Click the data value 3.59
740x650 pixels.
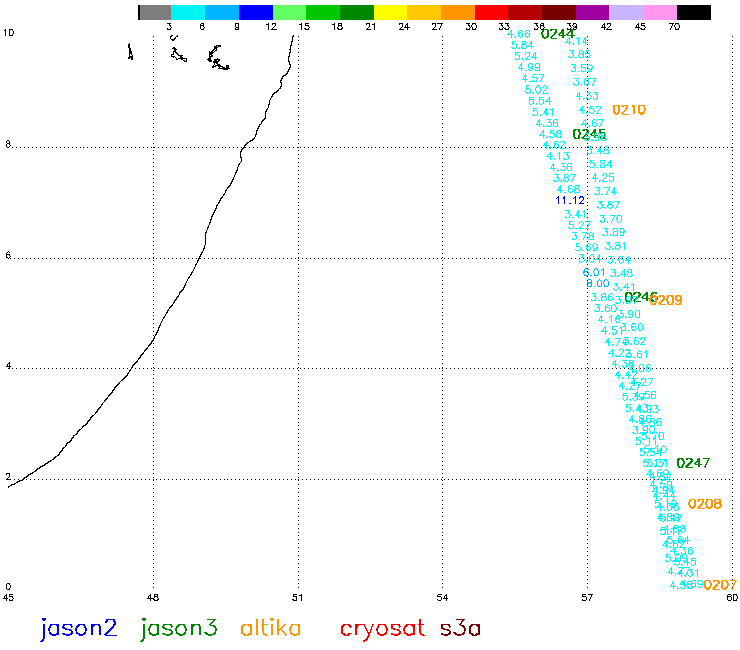[582, 68]
